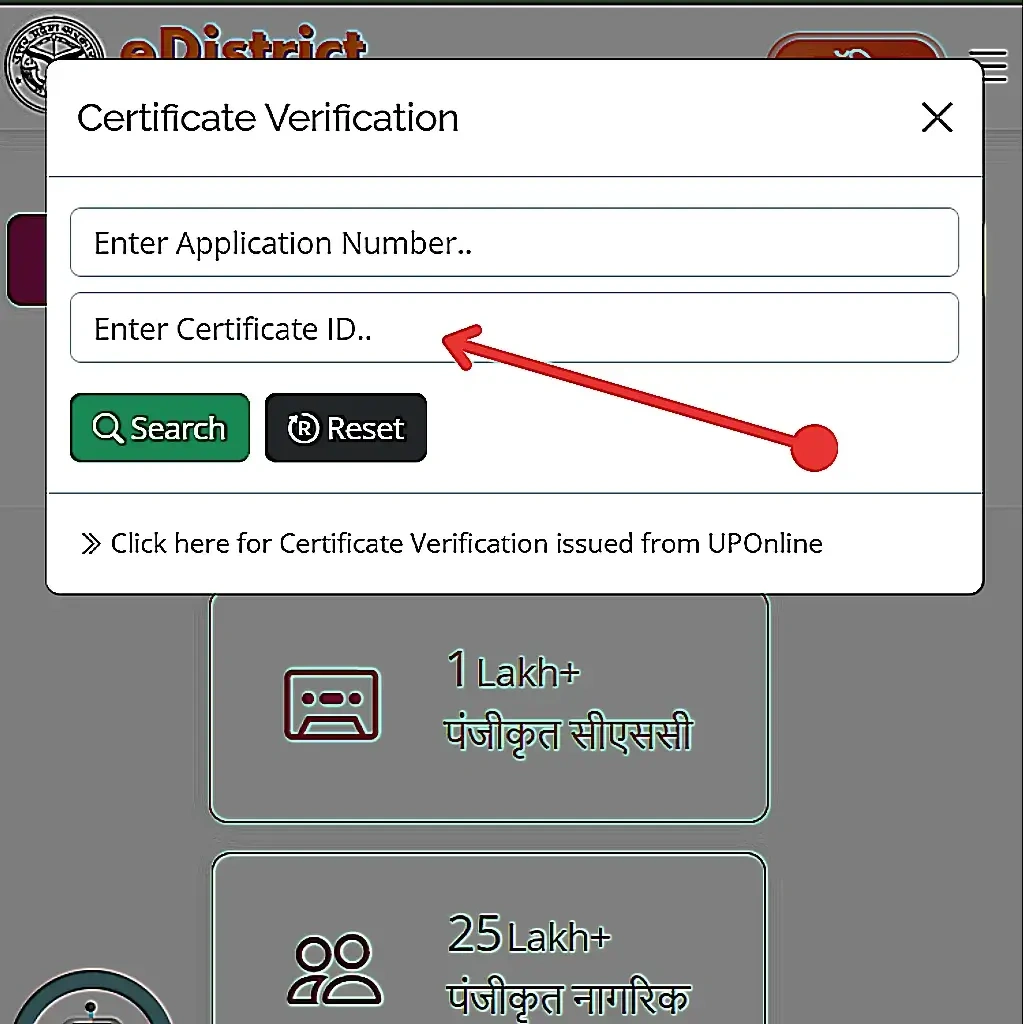Click the double chevron before the UPOnline link
1024x1024 pixels.
pos(91,544)
